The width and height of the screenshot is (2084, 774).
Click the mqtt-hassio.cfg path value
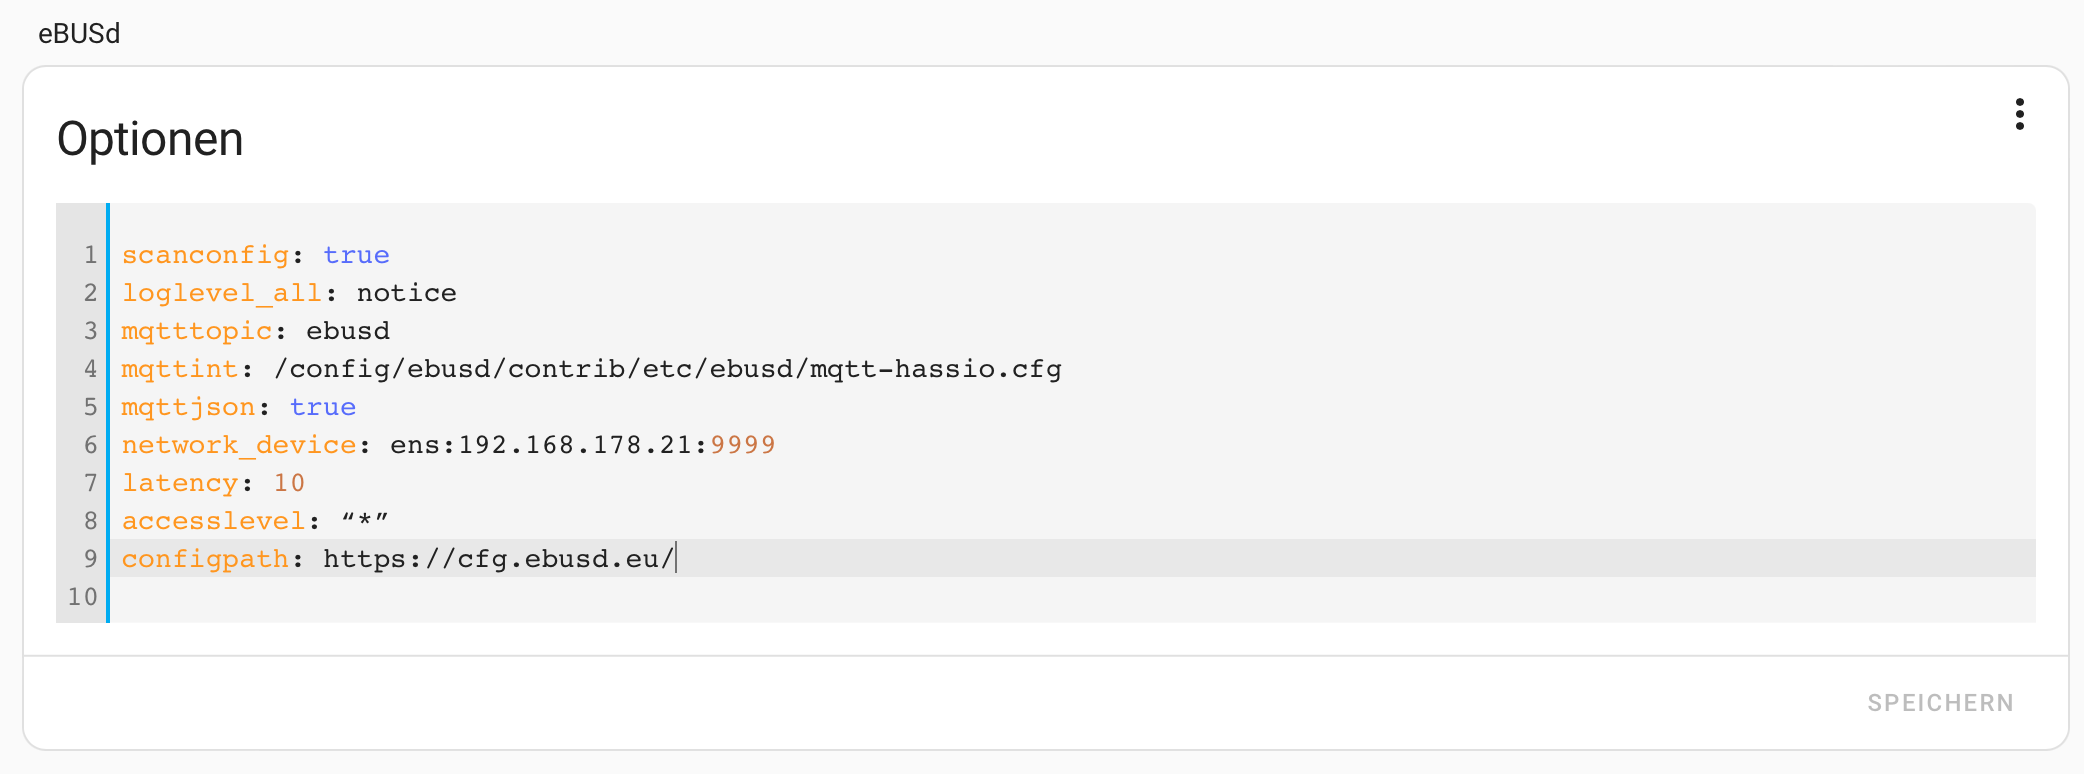[x=667, y=369]
